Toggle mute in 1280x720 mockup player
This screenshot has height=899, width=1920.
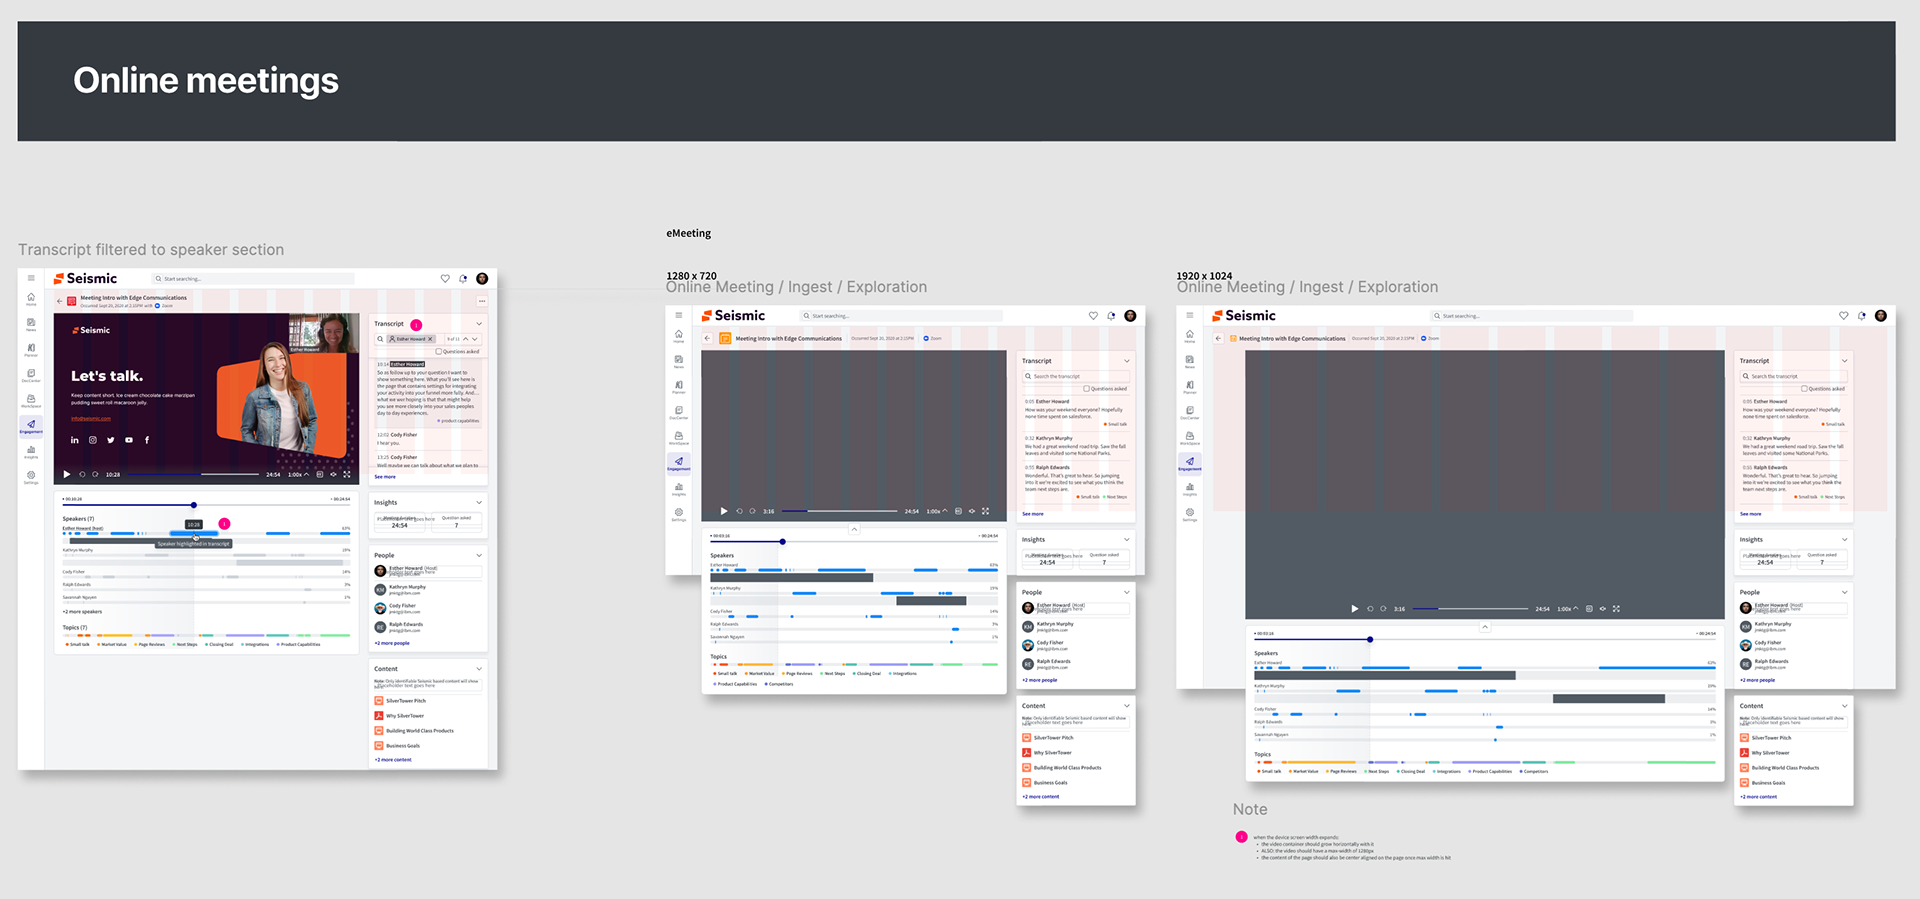pos(971,511)
